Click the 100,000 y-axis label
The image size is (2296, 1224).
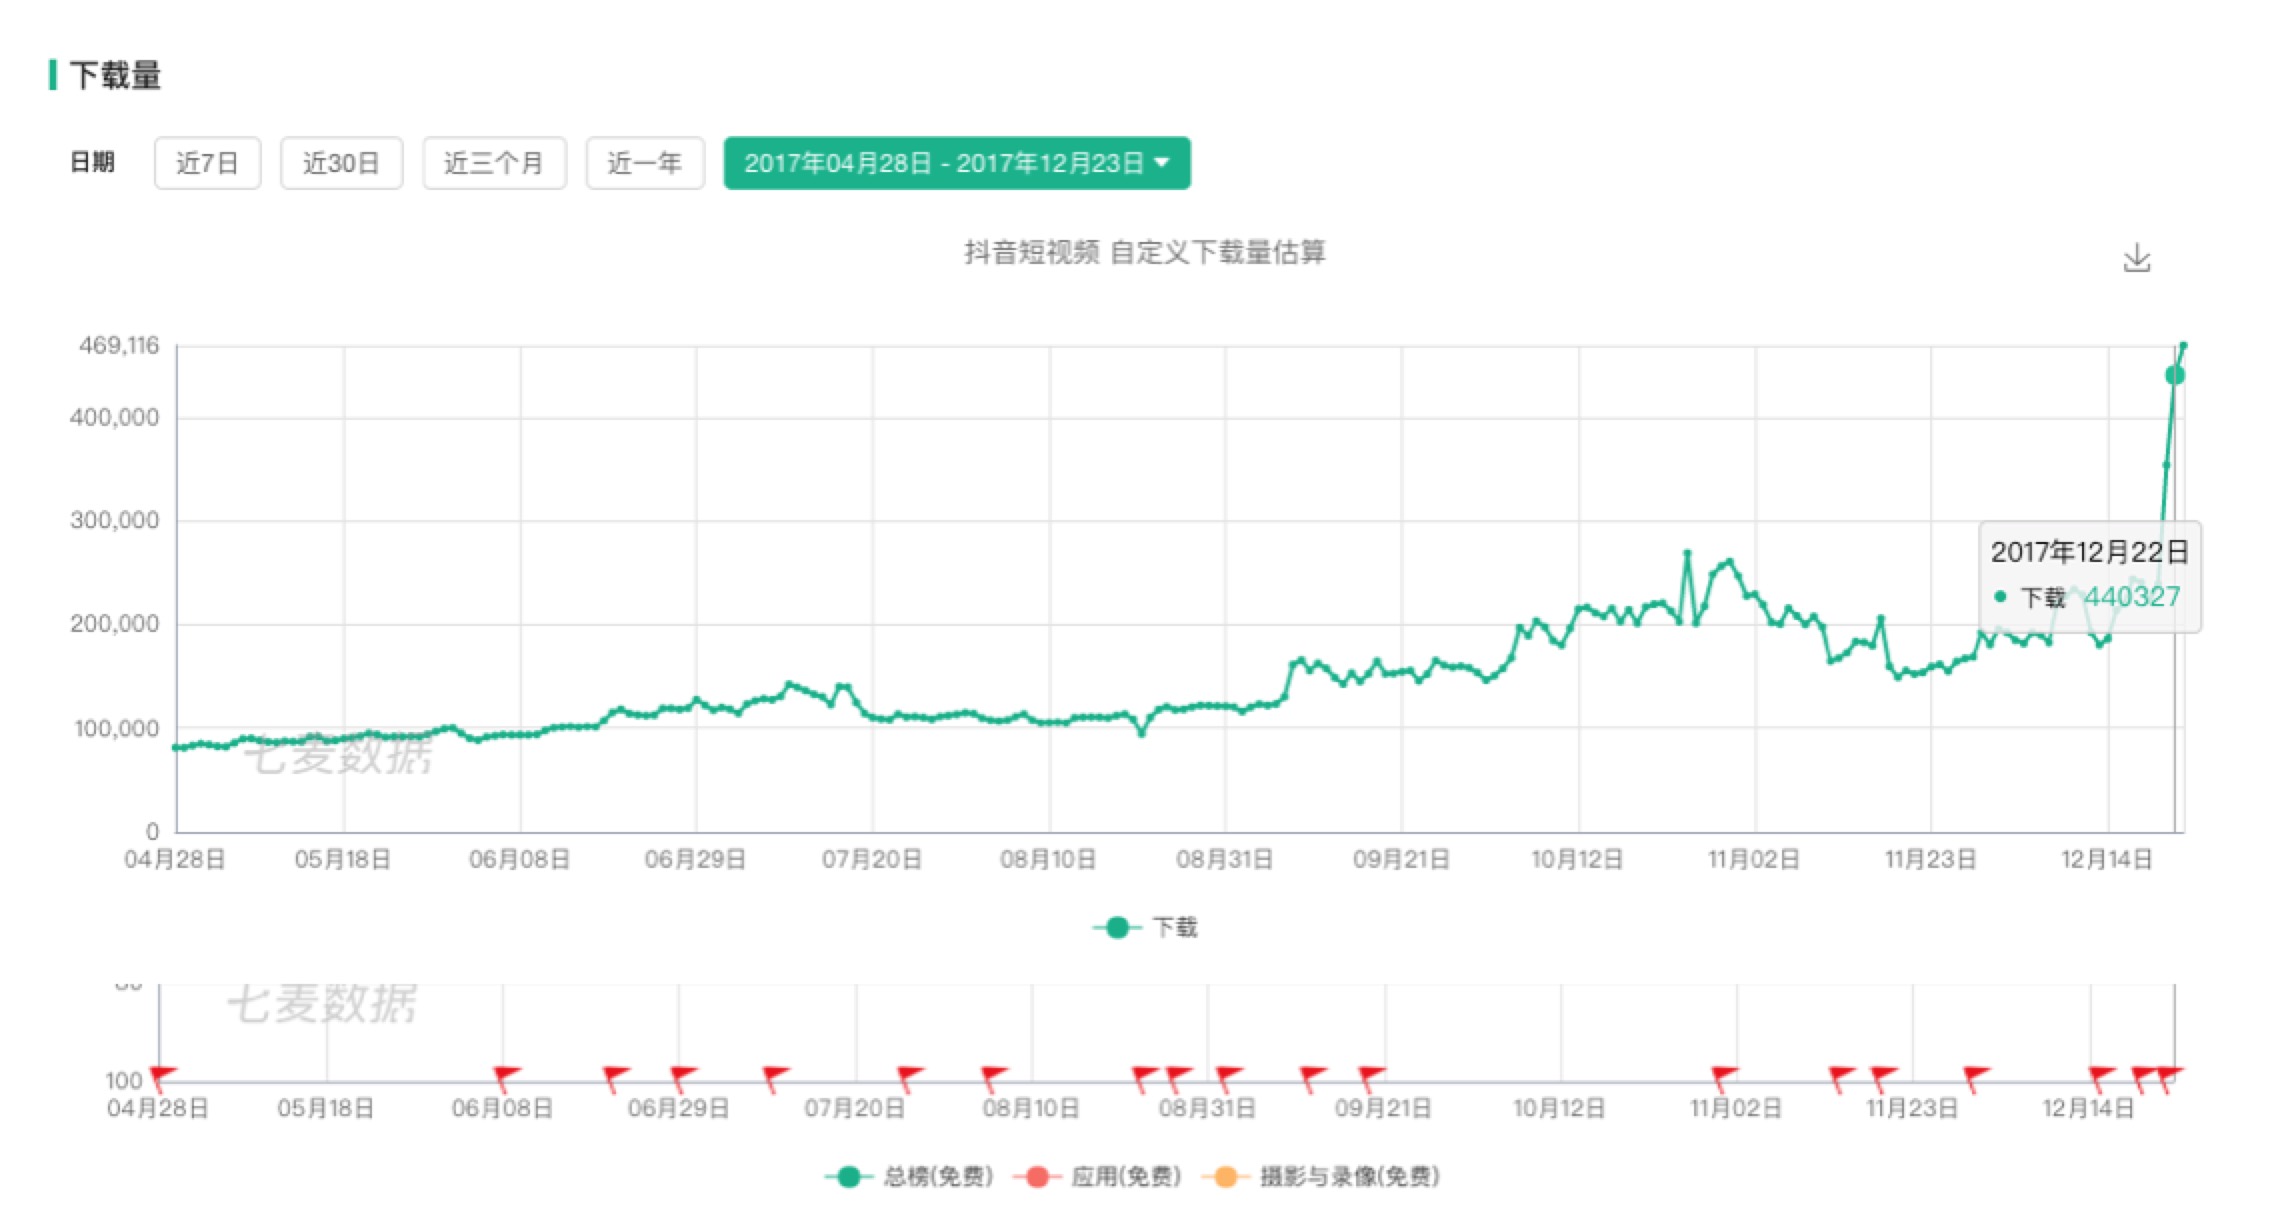point(116,729)
